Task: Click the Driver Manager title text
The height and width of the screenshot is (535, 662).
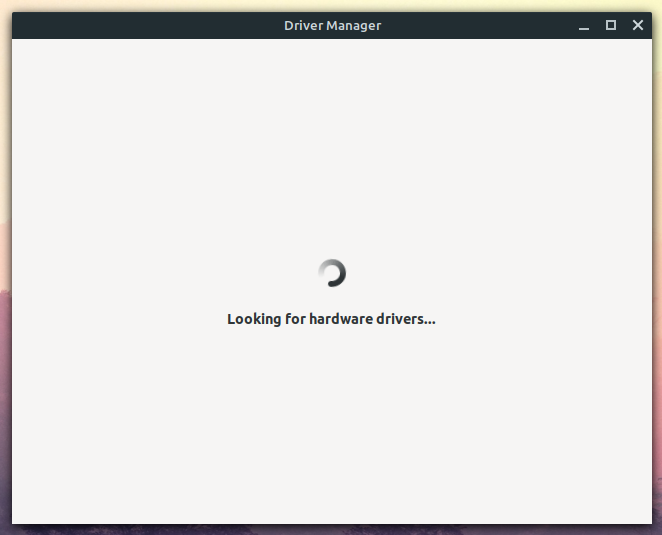Action: (x=332, y=26)
